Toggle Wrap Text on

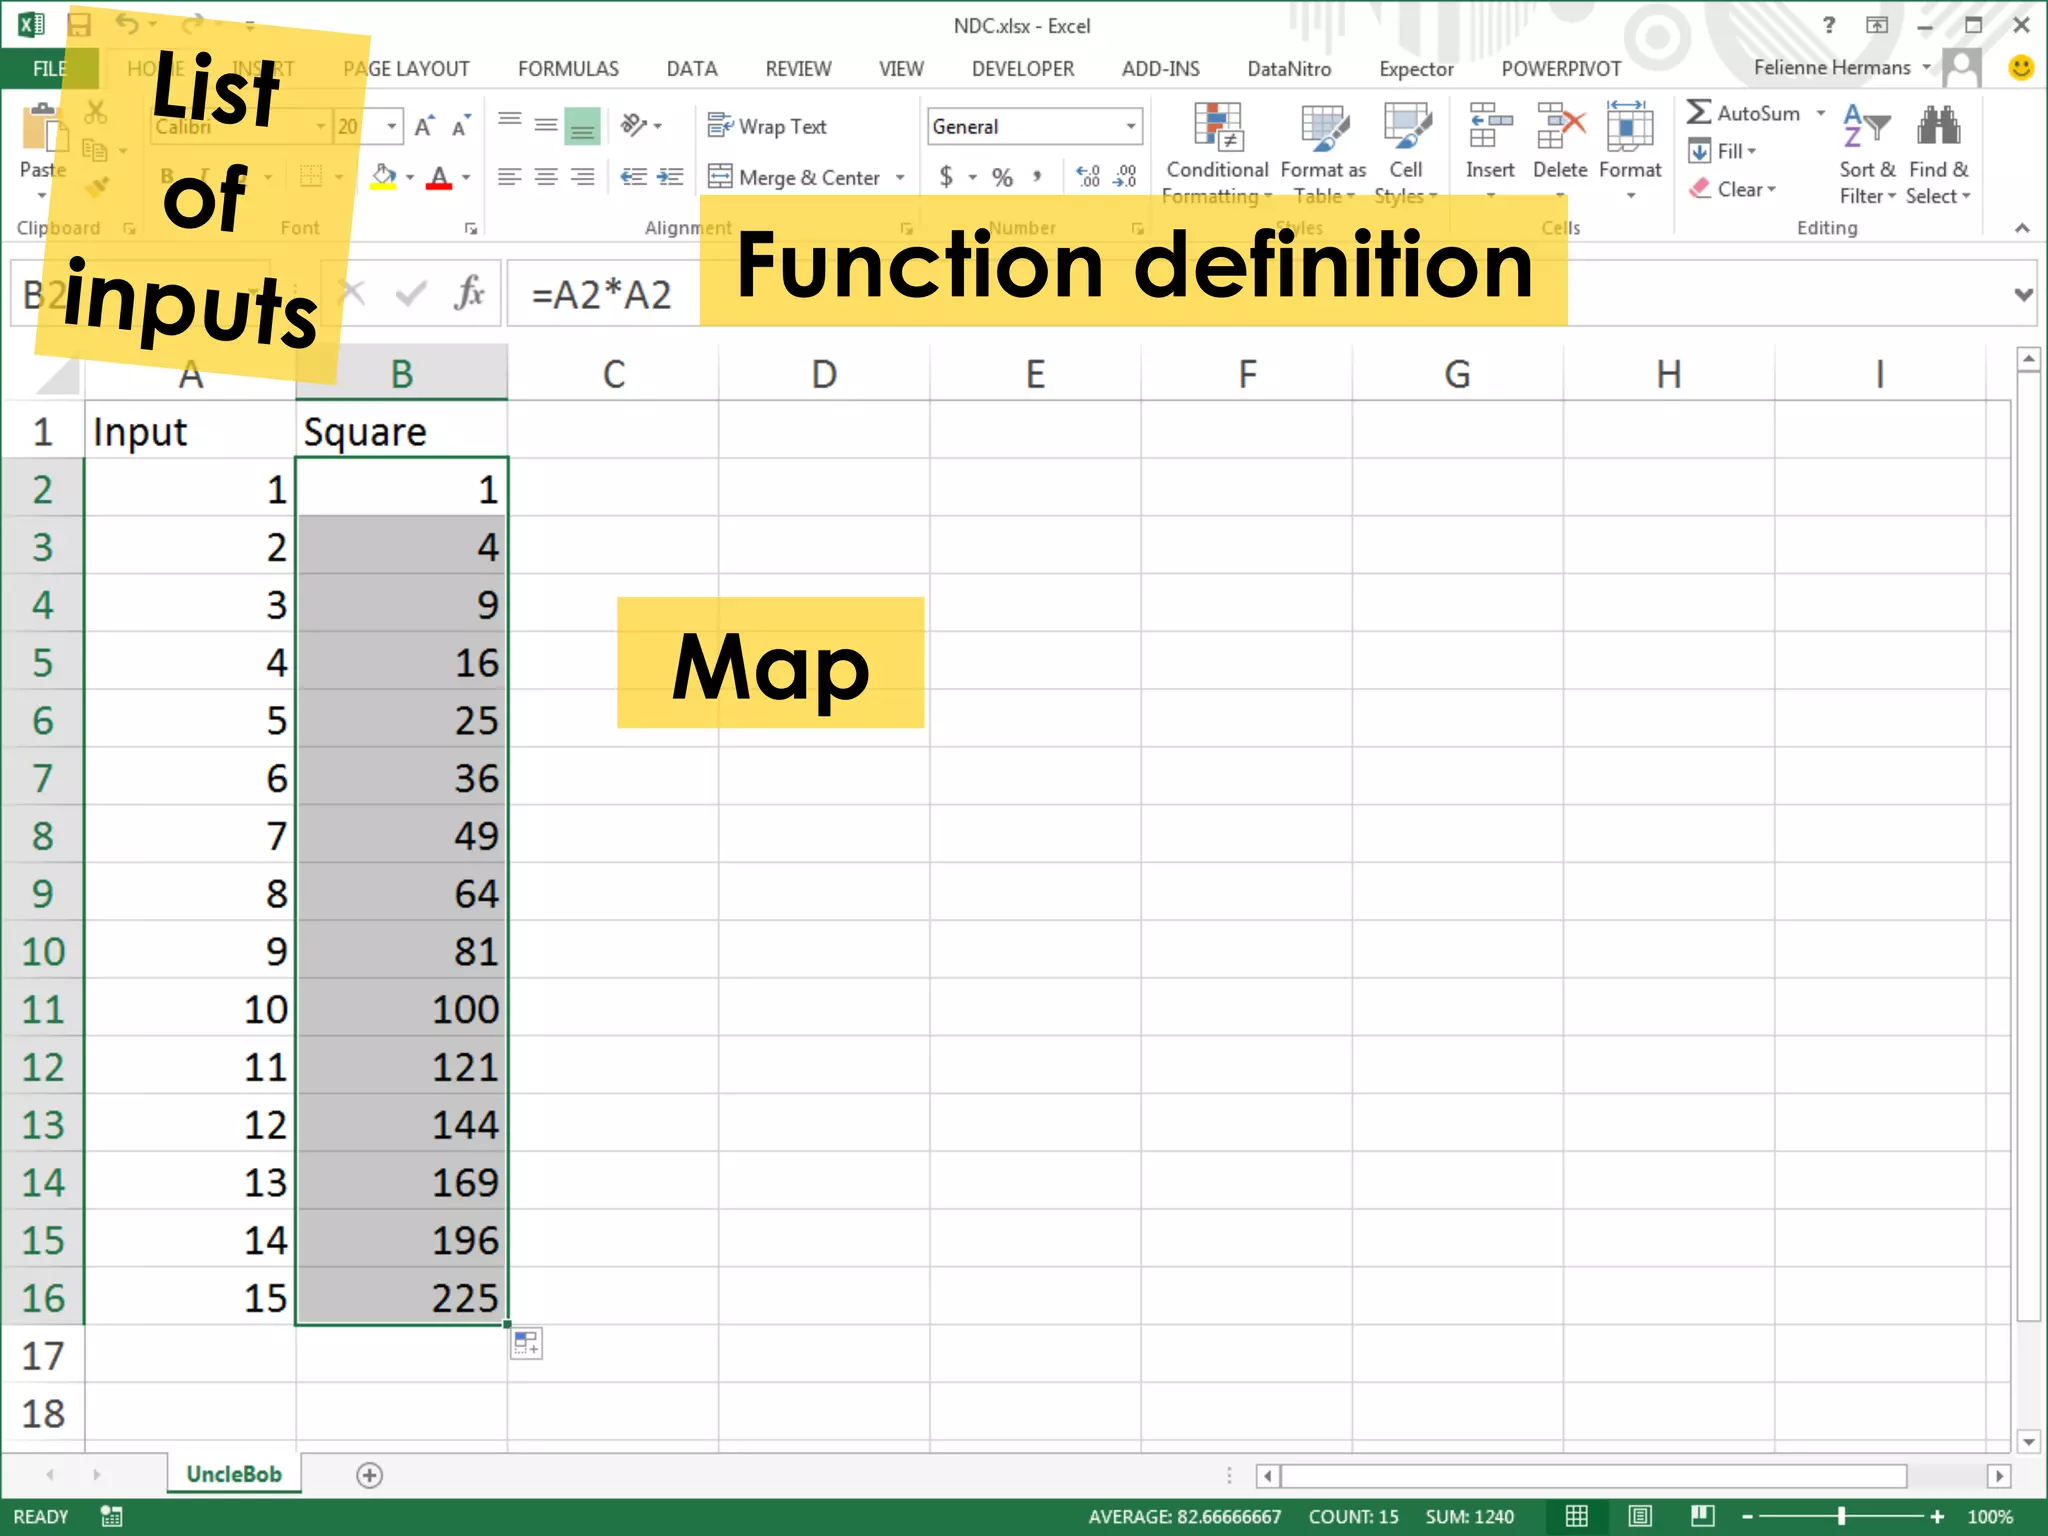click(768, 126)
